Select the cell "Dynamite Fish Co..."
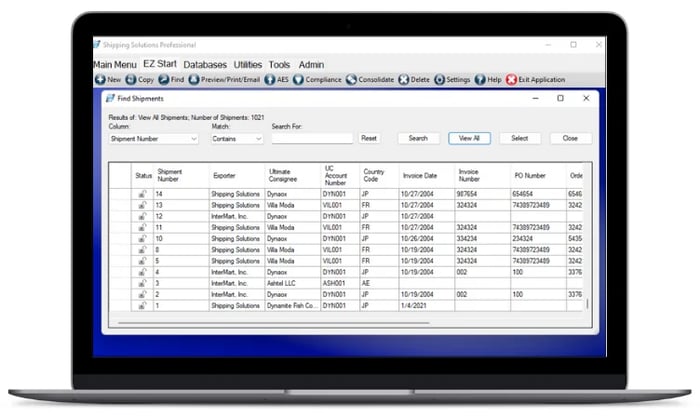 coord(292,305)
